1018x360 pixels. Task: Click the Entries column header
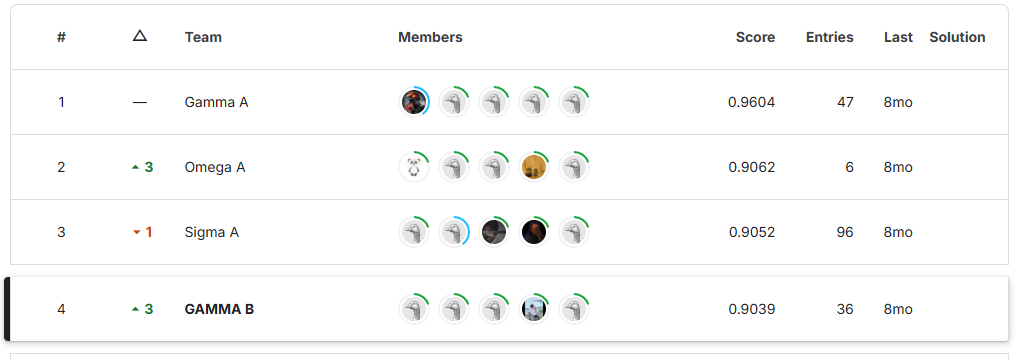[830, 37]
